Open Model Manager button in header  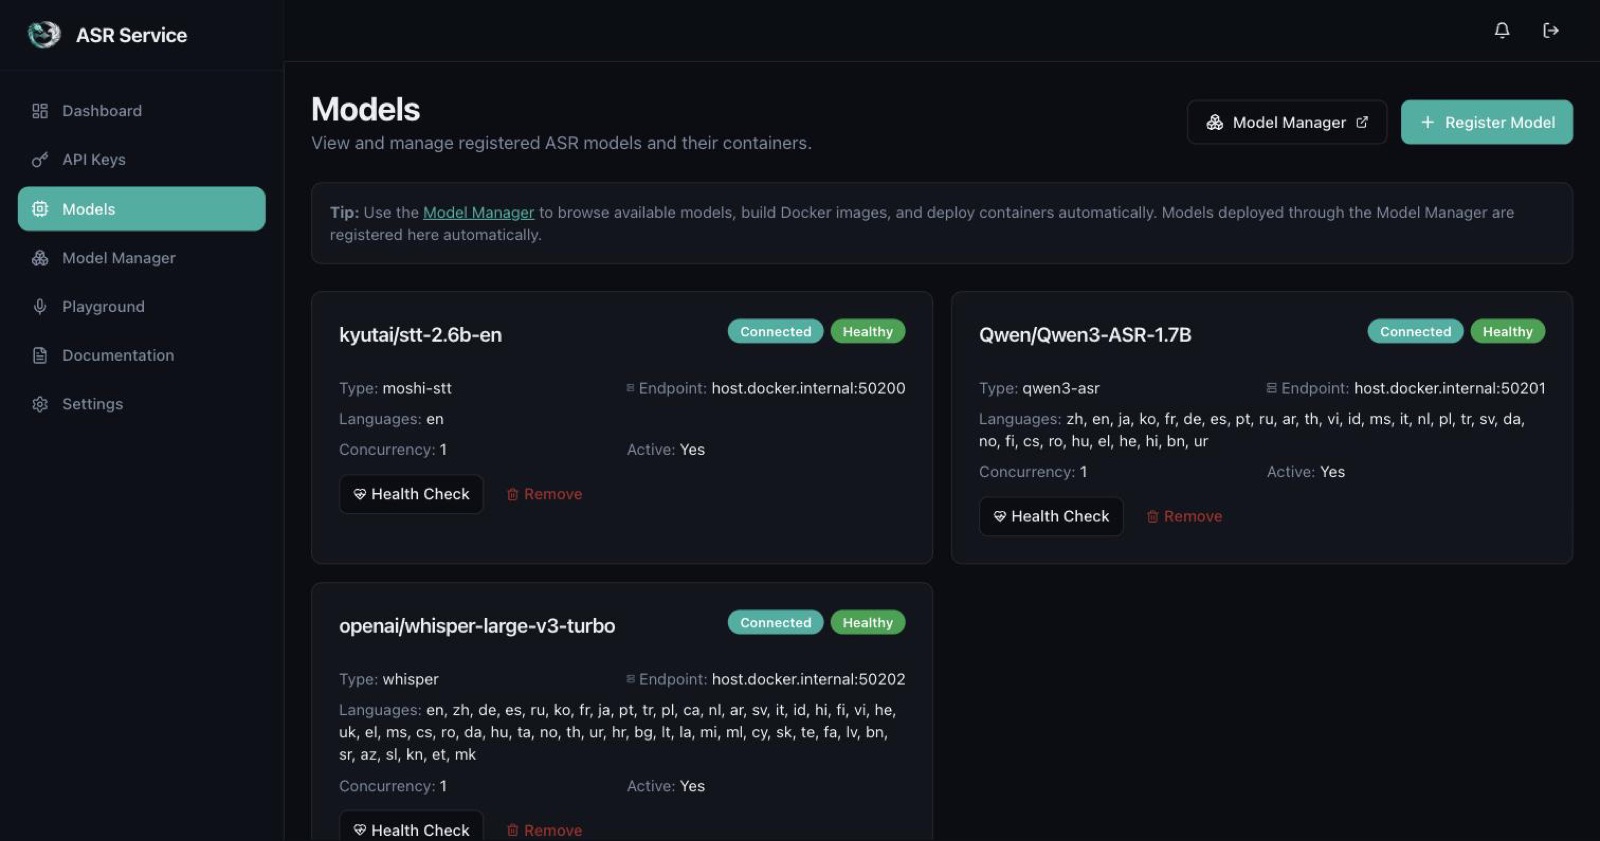[x=1287, y=122]
